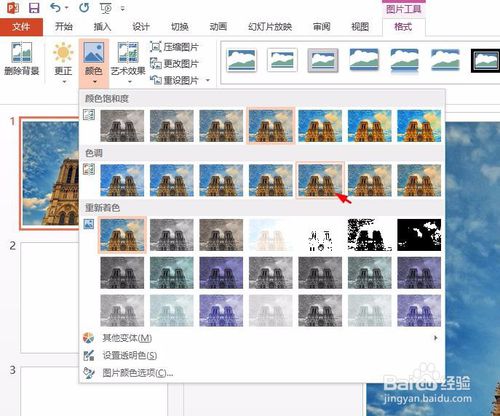Choose the first 颜色饱和度 swatch, grayscale saturation
The image size is (500, 416).
(x=122, y=126)
